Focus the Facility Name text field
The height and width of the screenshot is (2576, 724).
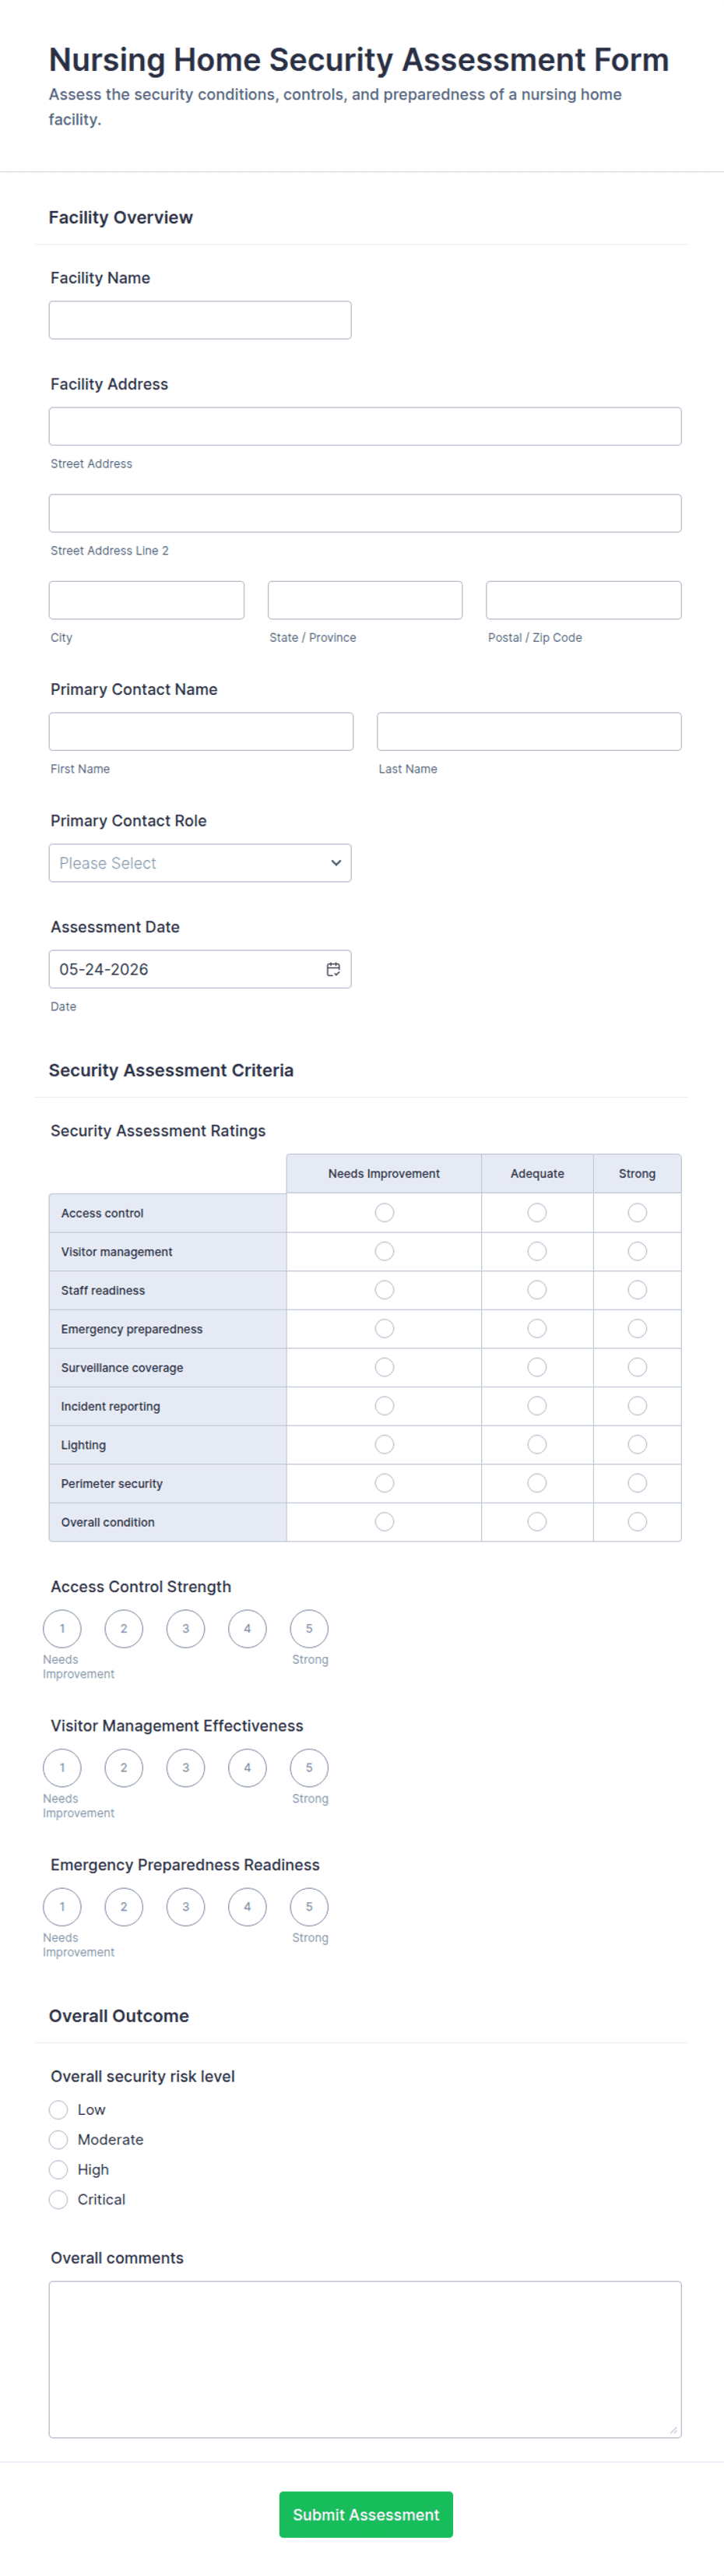click(200, 320)
